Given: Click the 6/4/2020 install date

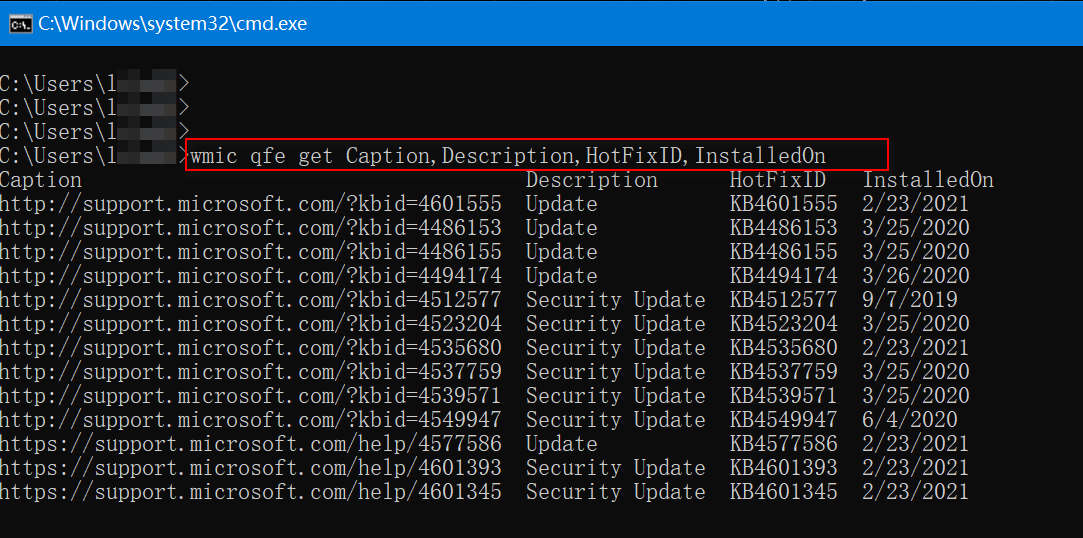Looking at the screenshot, I should pos(910,420).
